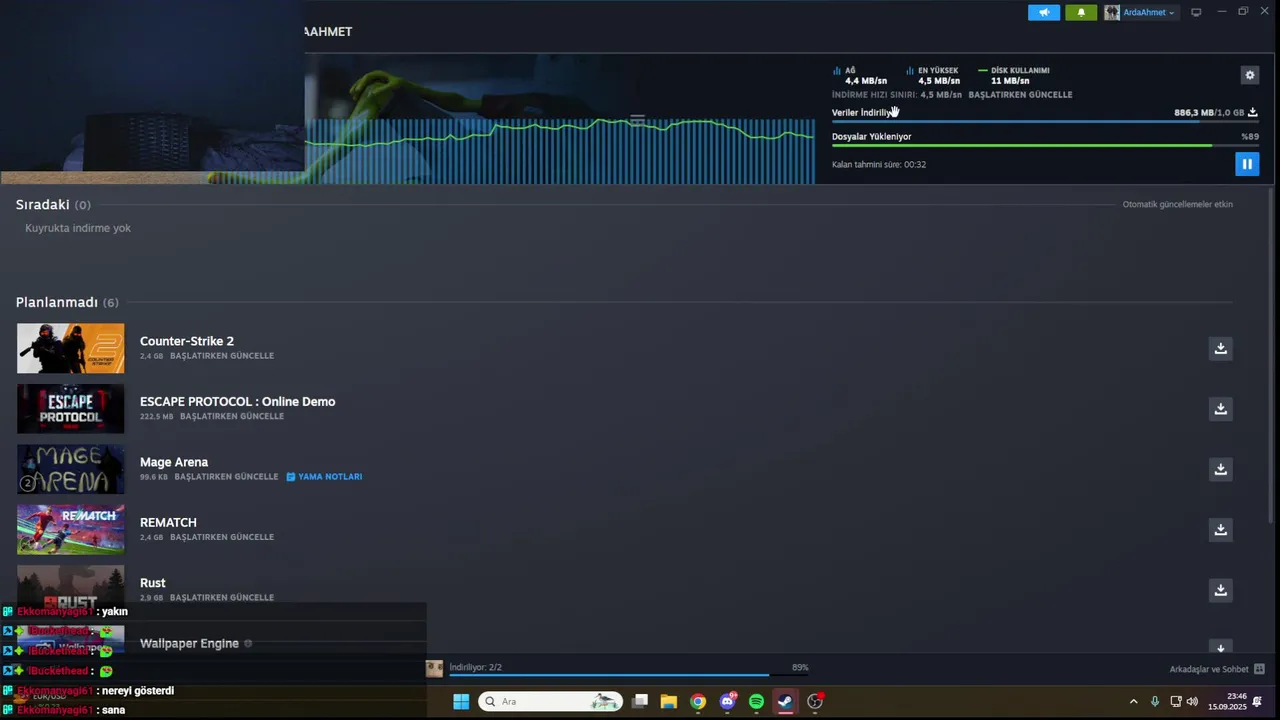This screenshot has height=720, width=1280.
Task: Click the ArdaAhmet profile avatar
Action: pyautogui.click(x=1112, y=13)
